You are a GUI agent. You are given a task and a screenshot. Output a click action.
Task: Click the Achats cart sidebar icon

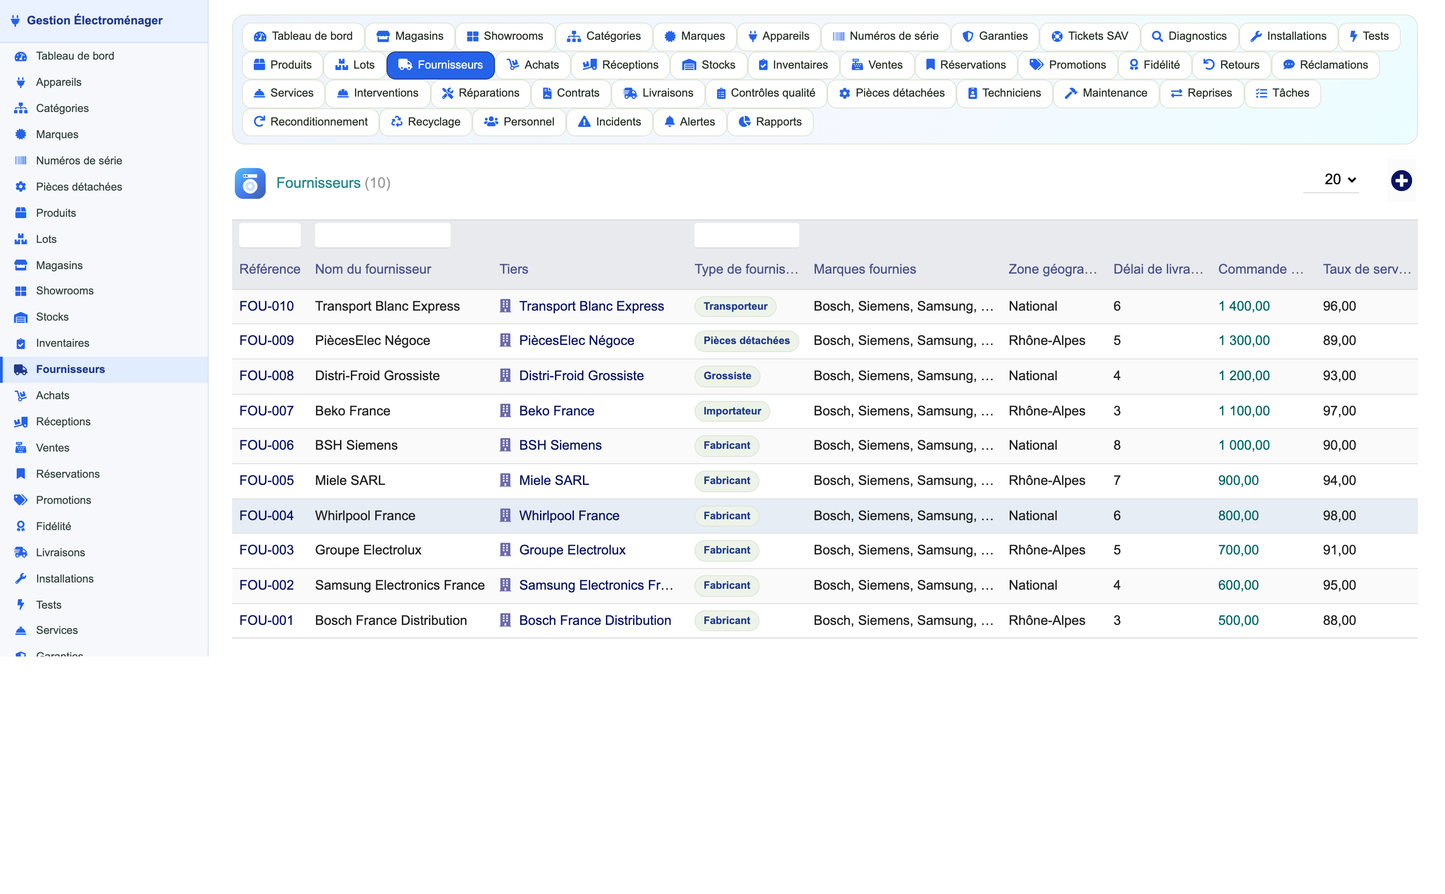pos(20,395)
